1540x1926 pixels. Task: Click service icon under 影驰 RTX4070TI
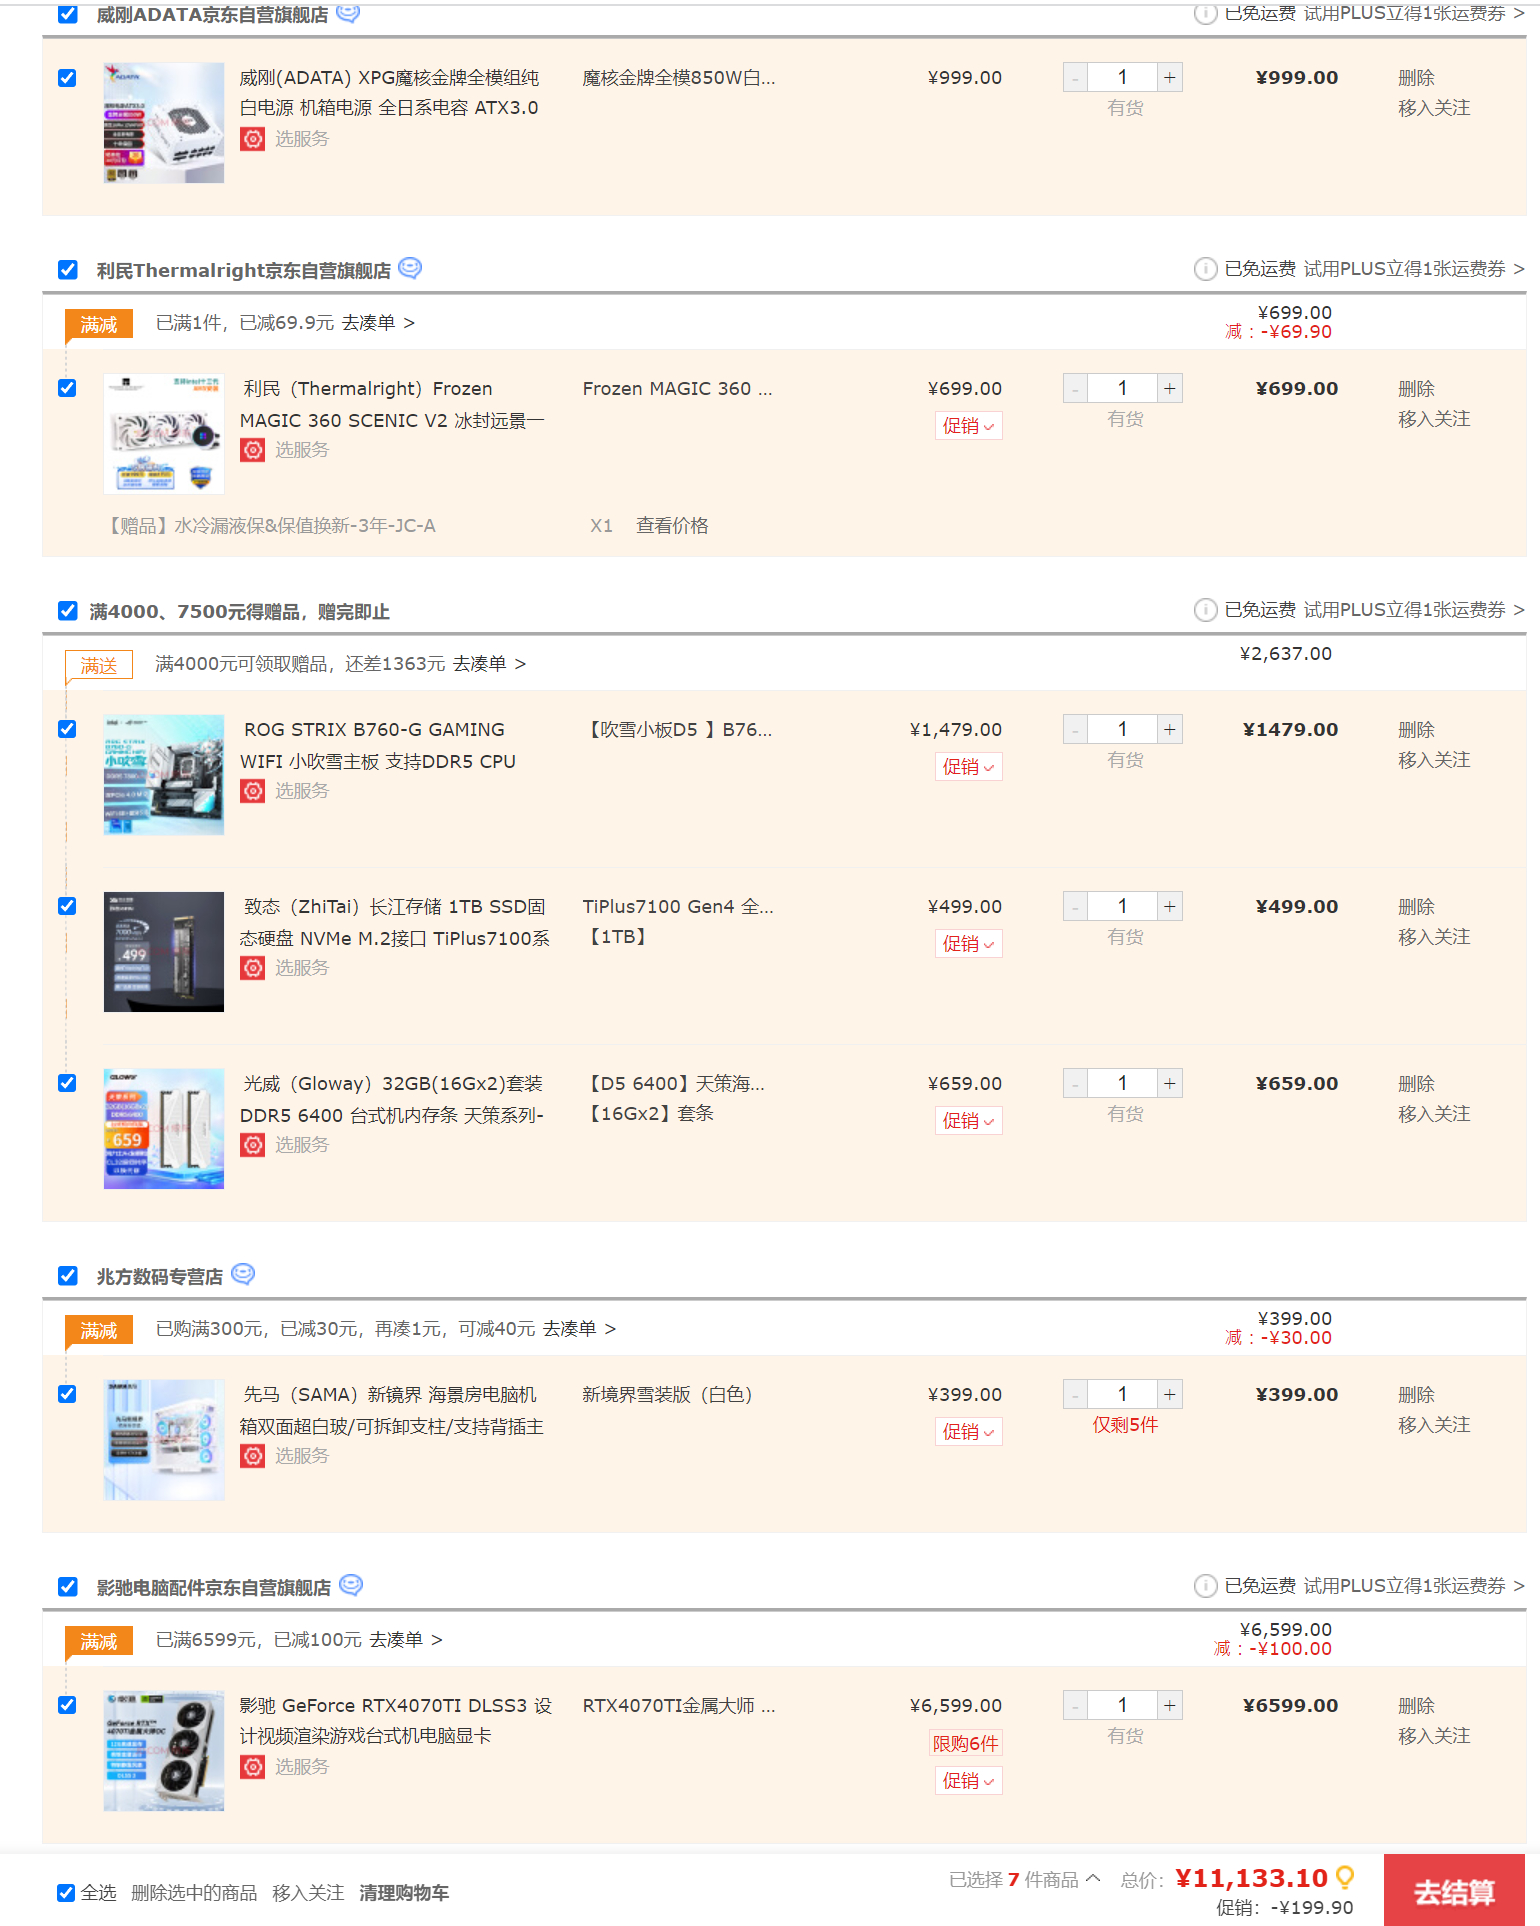click(253, 1767)
